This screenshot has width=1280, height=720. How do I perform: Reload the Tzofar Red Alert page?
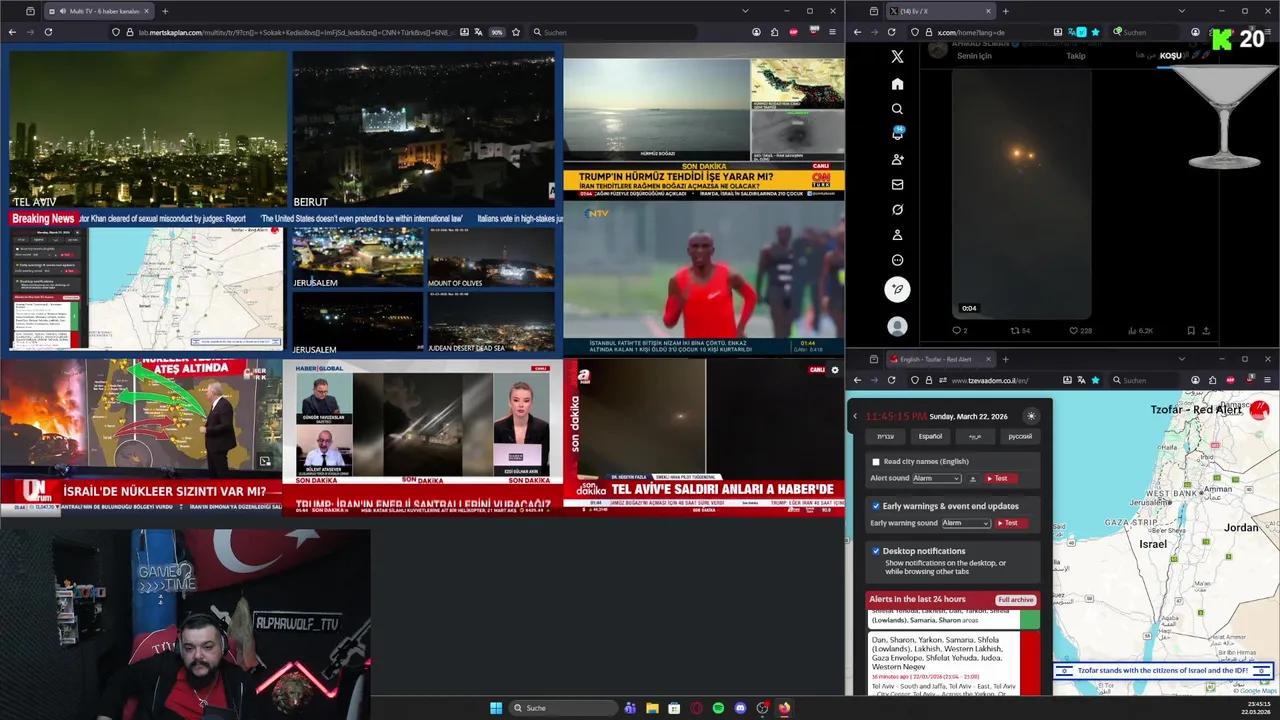[x=891, y=380]
